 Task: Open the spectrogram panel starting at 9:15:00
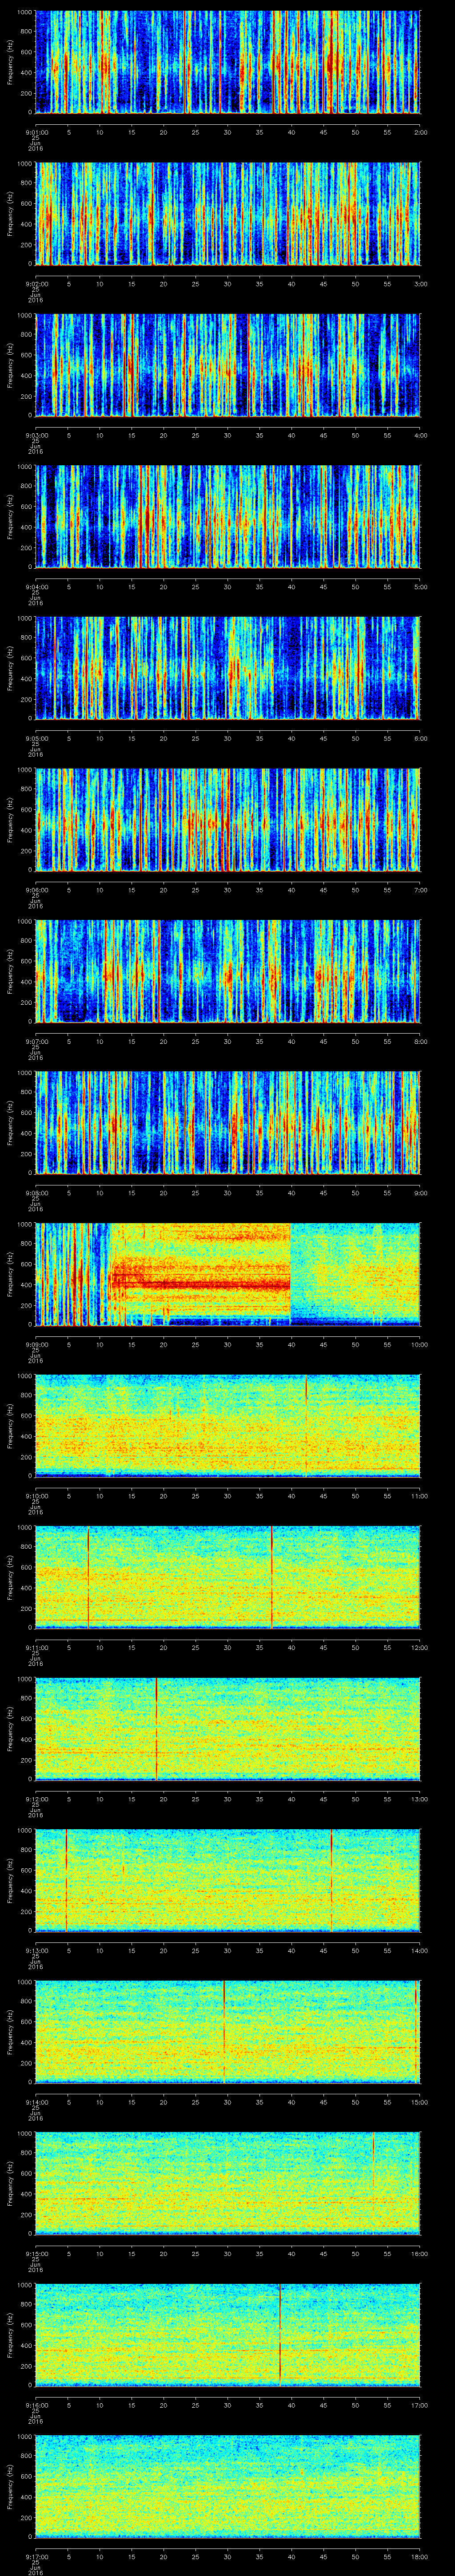click(227, 2183)
